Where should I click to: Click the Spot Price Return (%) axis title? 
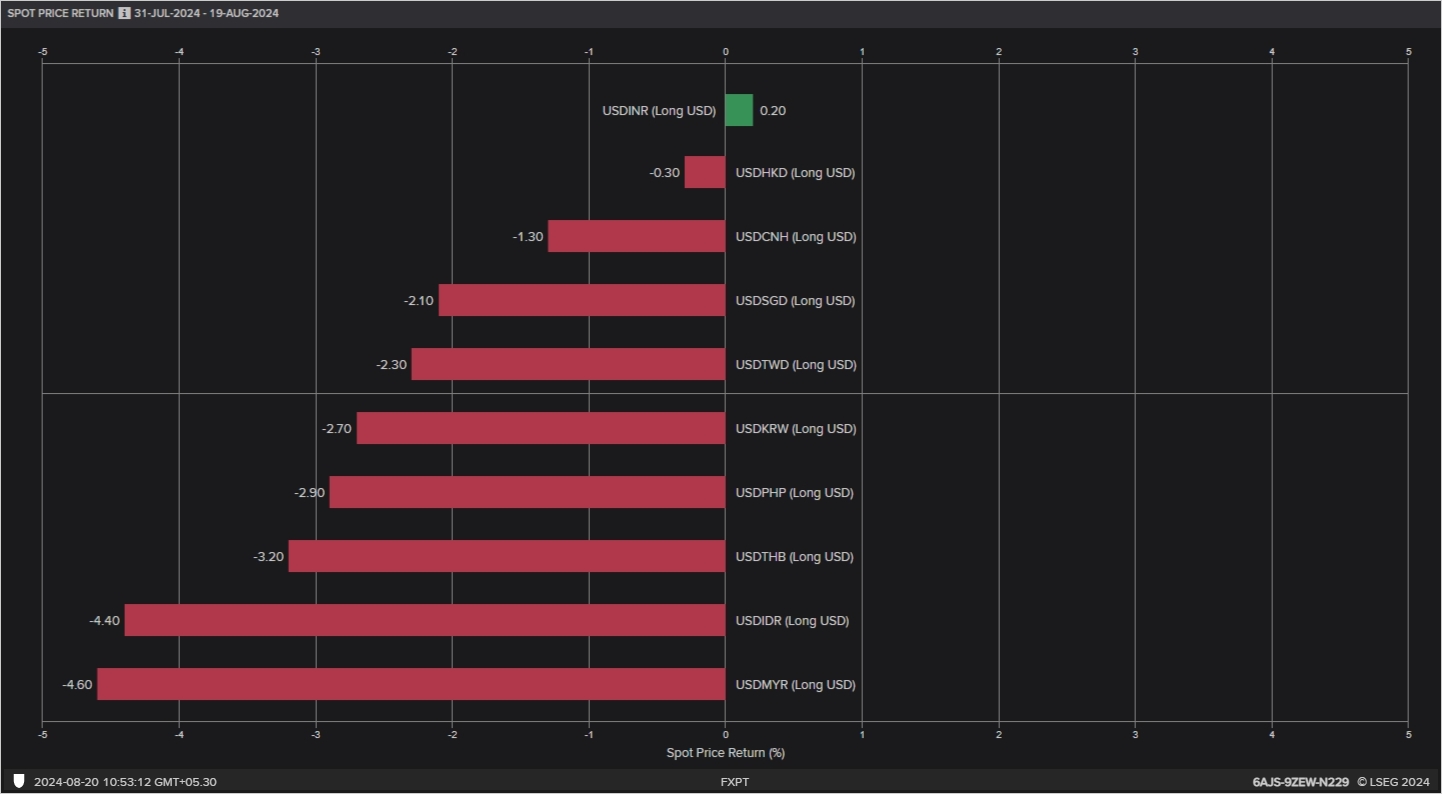(725, 753)
